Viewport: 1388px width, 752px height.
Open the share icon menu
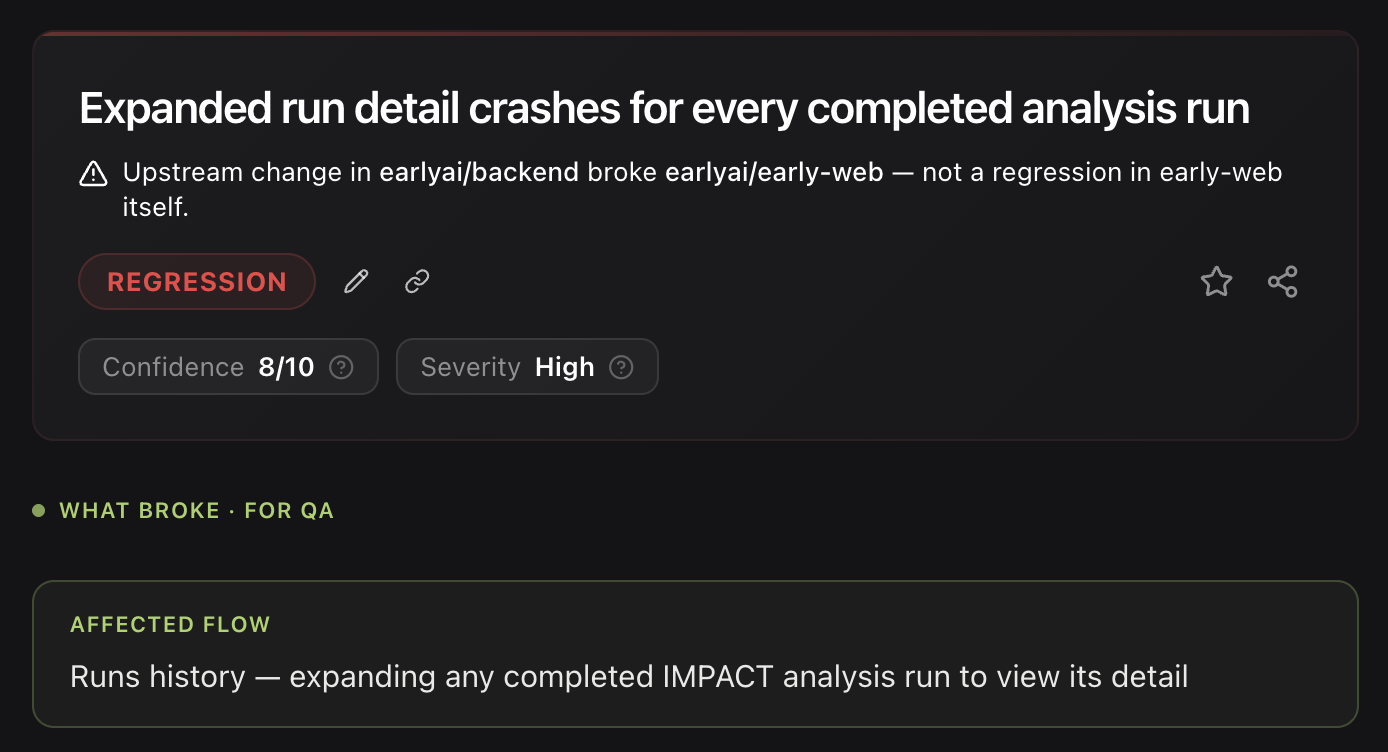(1283, 282)
